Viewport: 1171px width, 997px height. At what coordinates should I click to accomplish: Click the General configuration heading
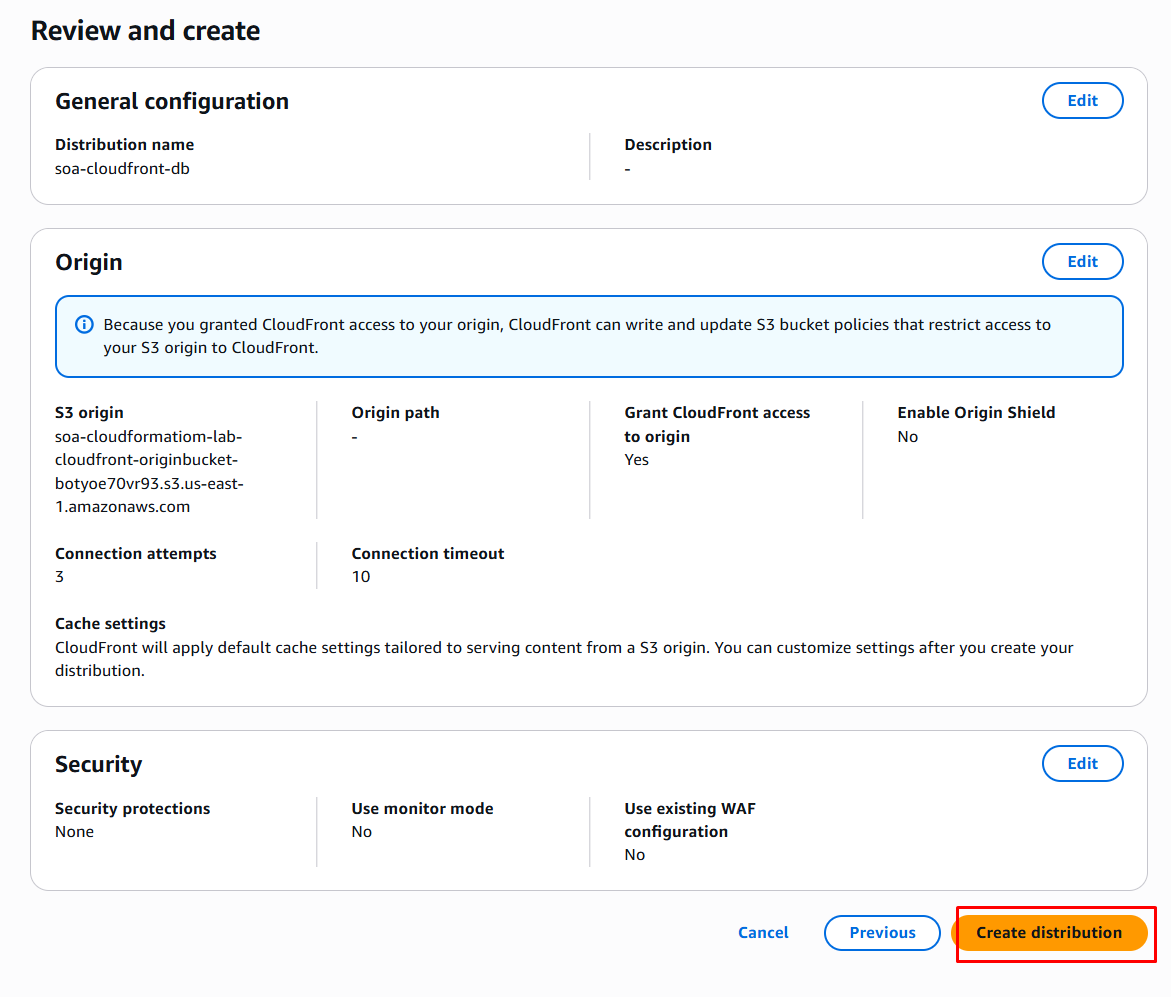tap(171, 102)
